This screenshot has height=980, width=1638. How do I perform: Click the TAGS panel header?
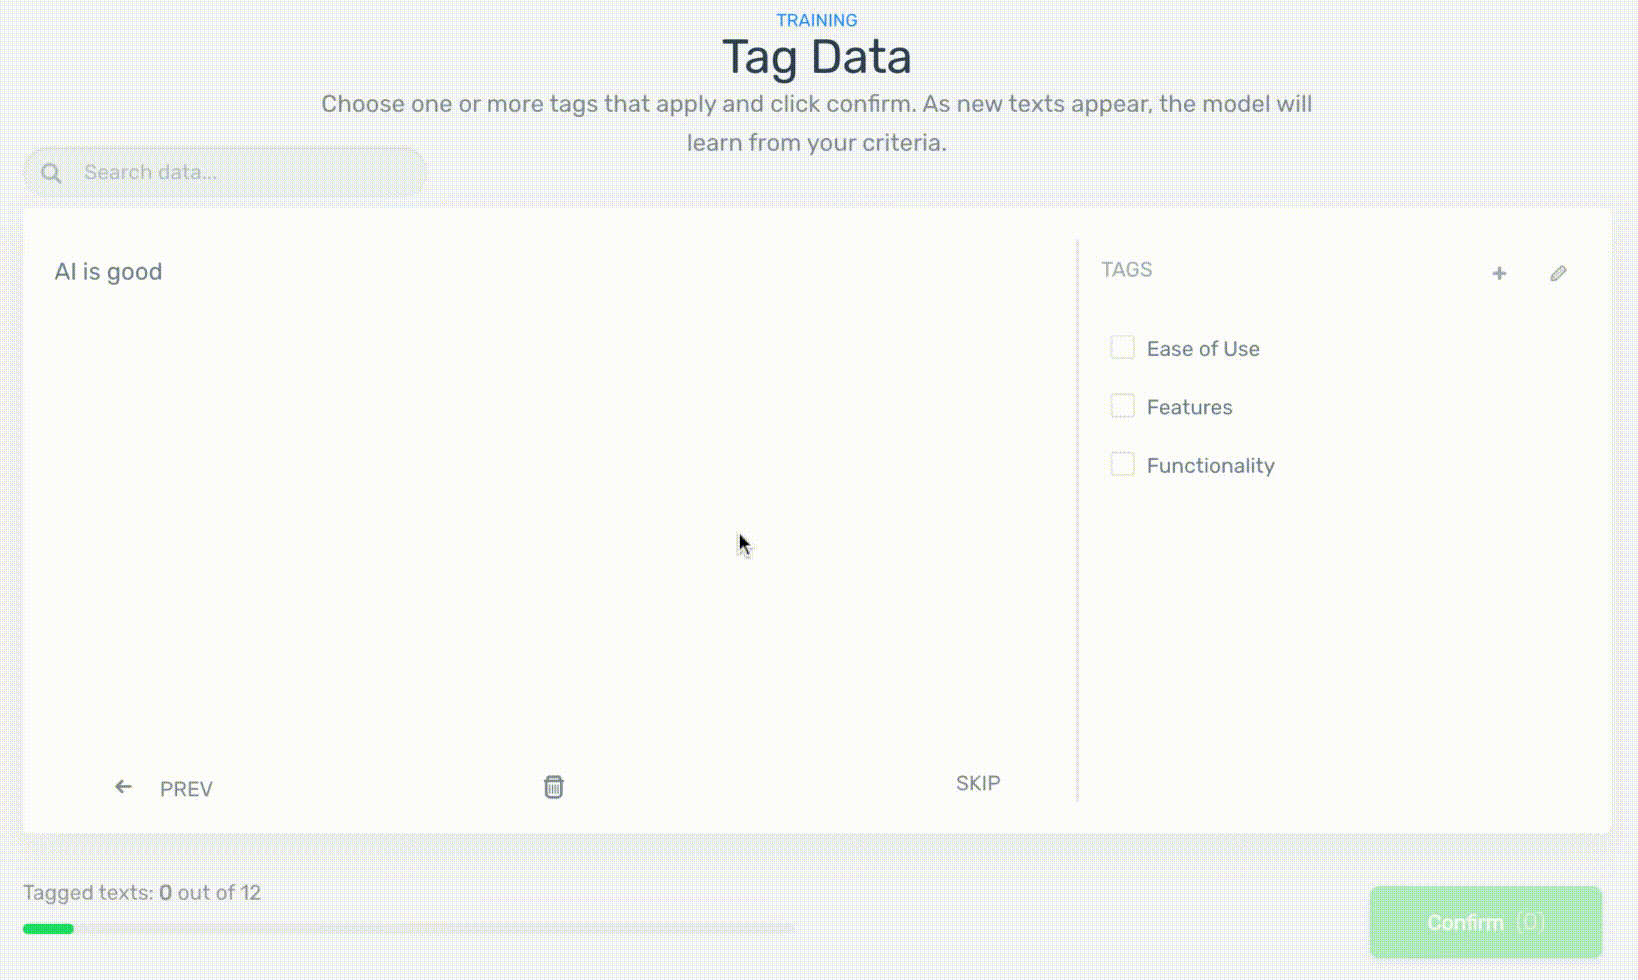[1126, 270]
